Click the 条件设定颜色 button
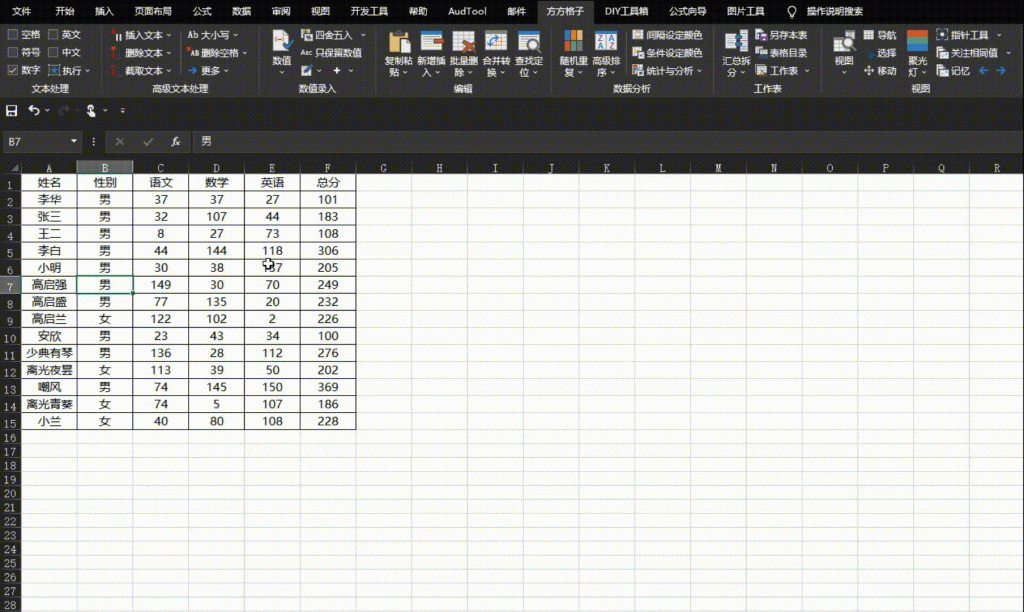The image size is (1024, 612). [667, 53]
